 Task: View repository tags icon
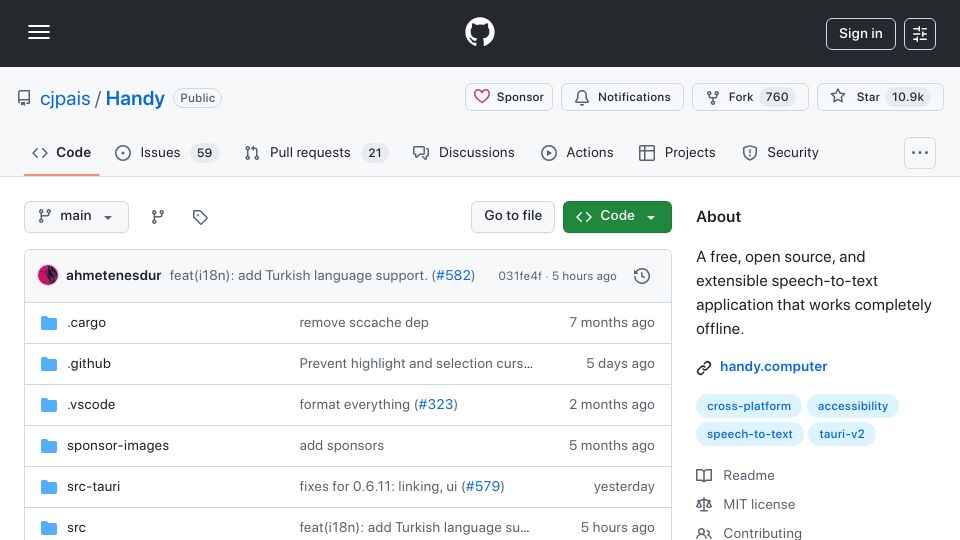[x=200, y=217]
